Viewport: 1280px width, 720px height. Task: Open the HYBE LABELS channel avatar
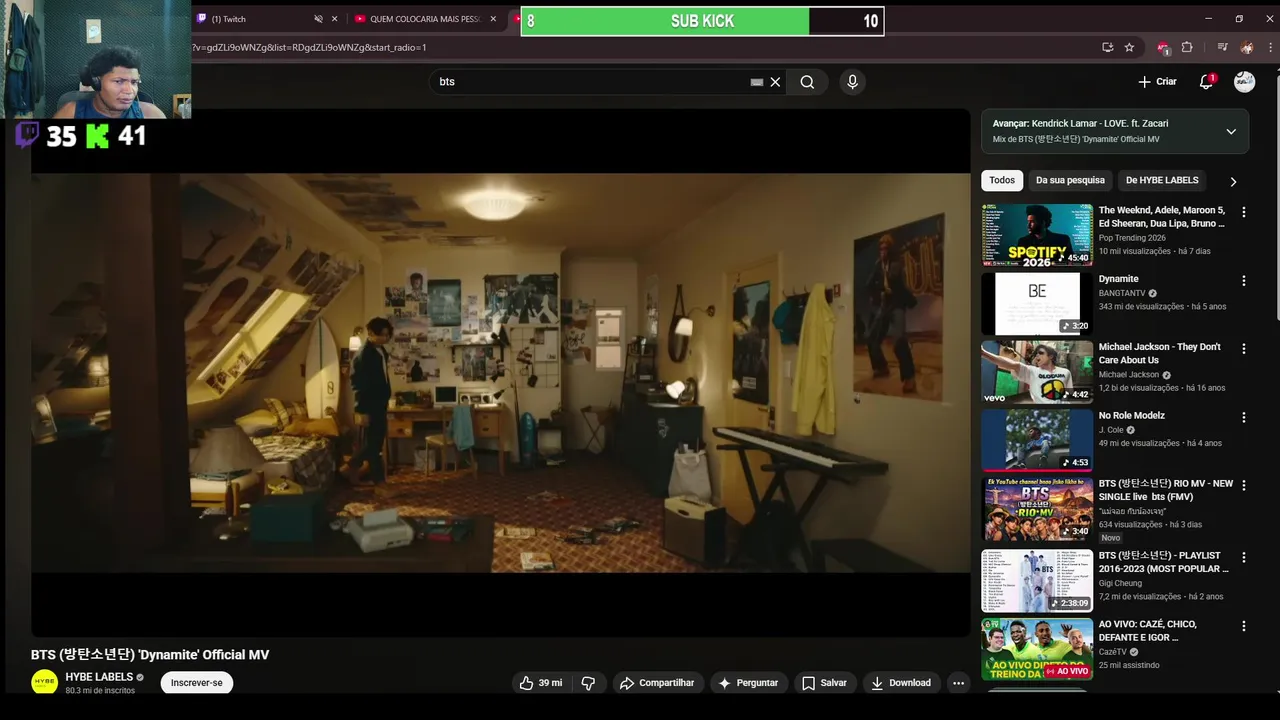point(44,682)
